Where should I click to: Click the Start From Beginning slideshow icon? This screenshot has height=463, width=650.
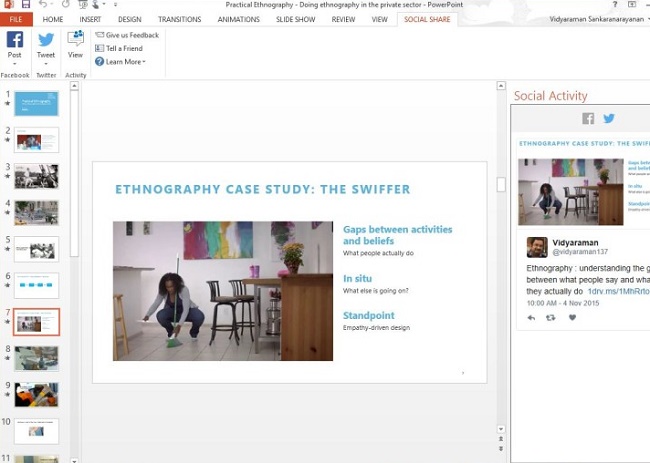(x=82, y=5)
